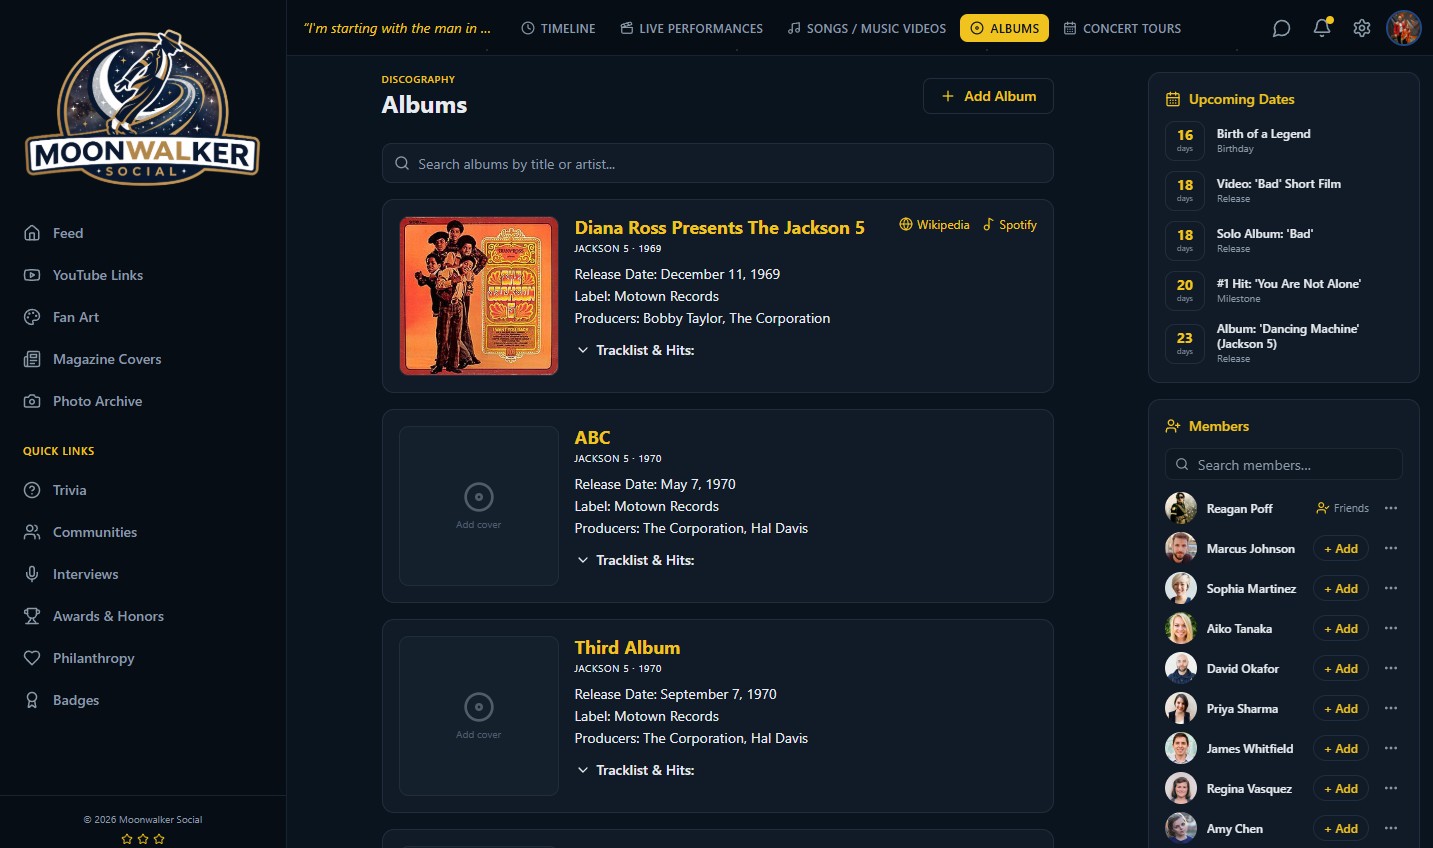Open notifications bell icon

(1322, 28)
